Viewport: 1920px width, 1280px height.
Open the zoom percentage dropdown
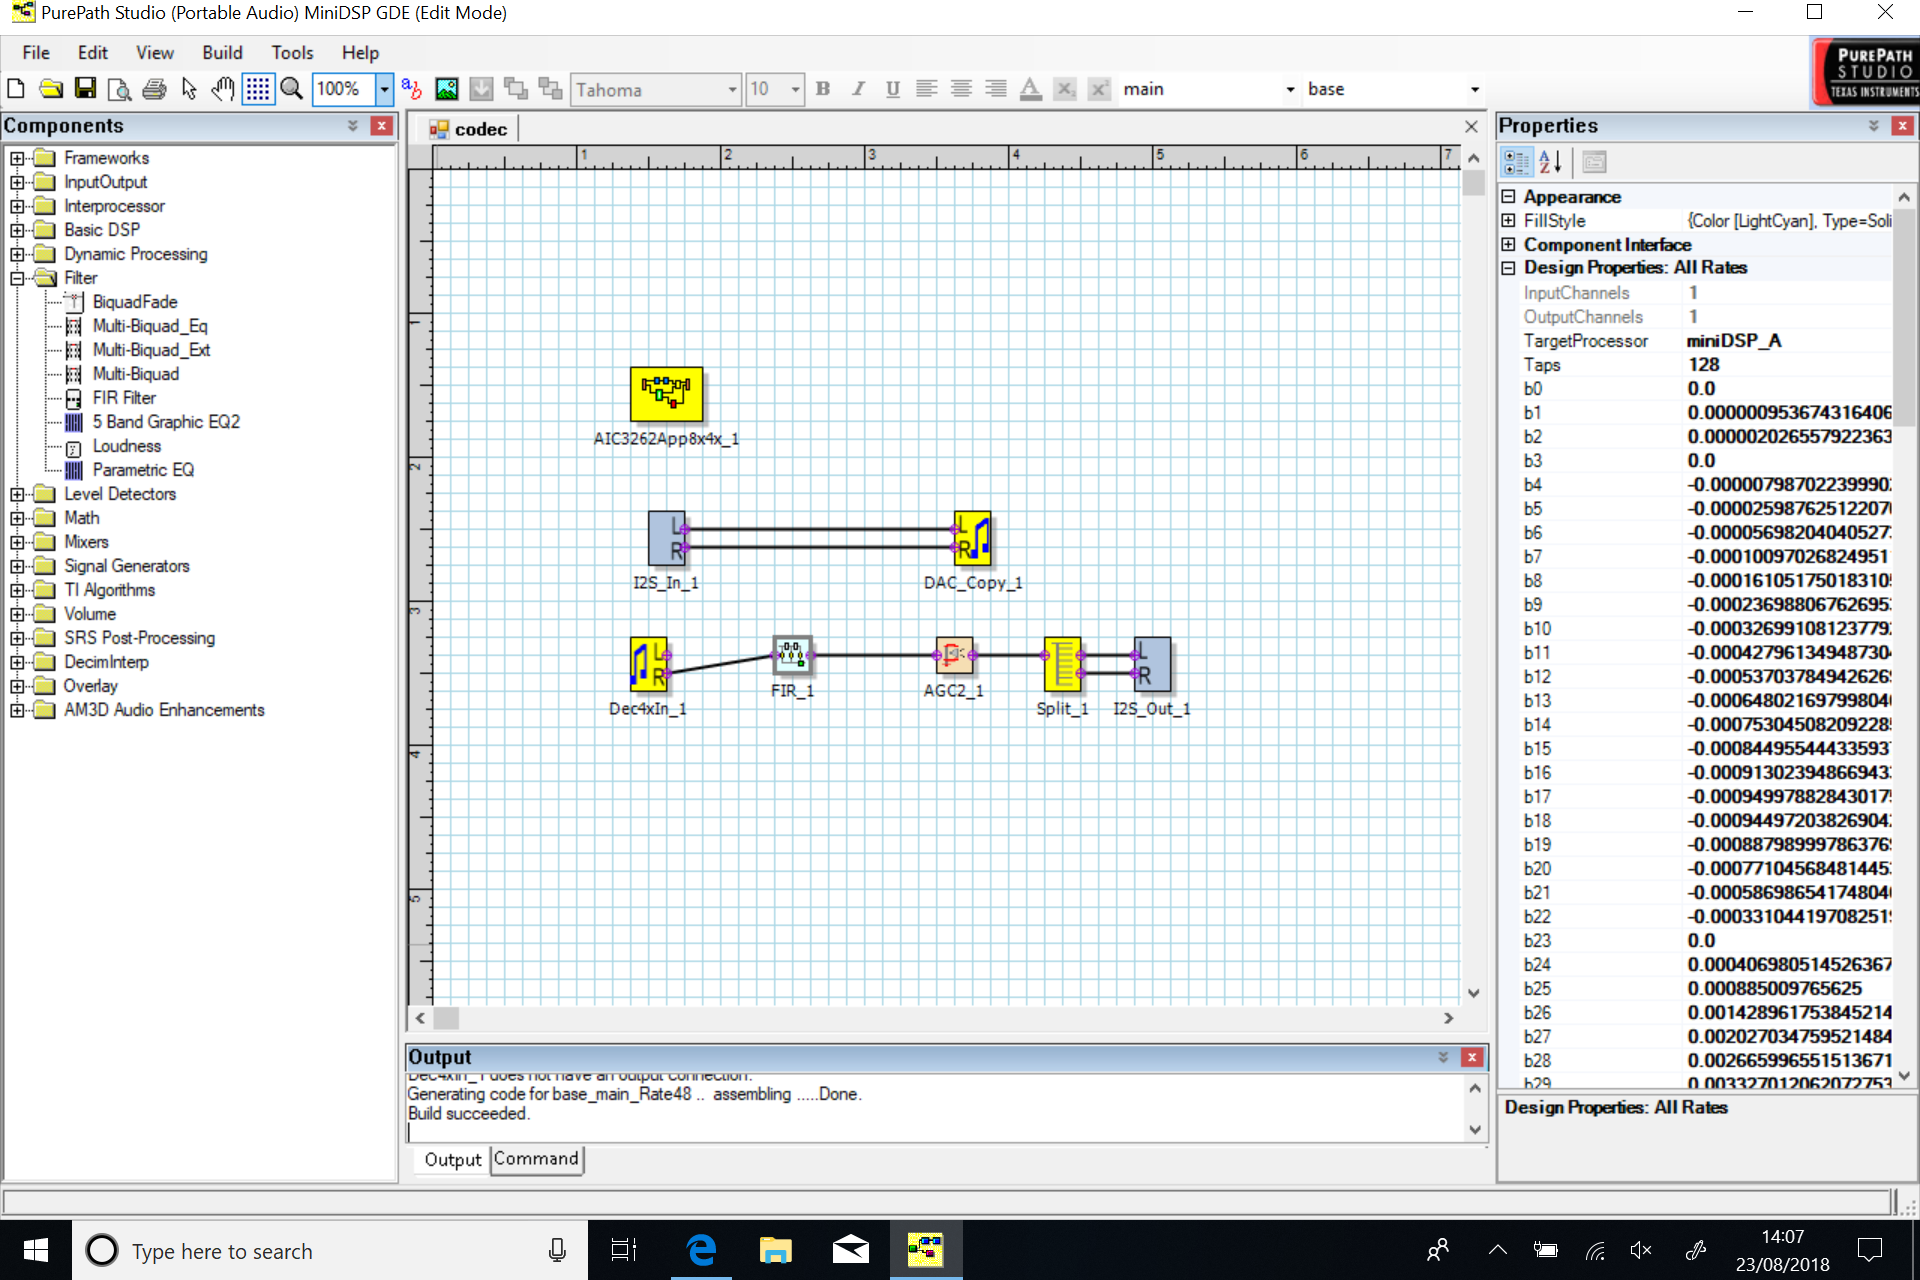point(384,89)
